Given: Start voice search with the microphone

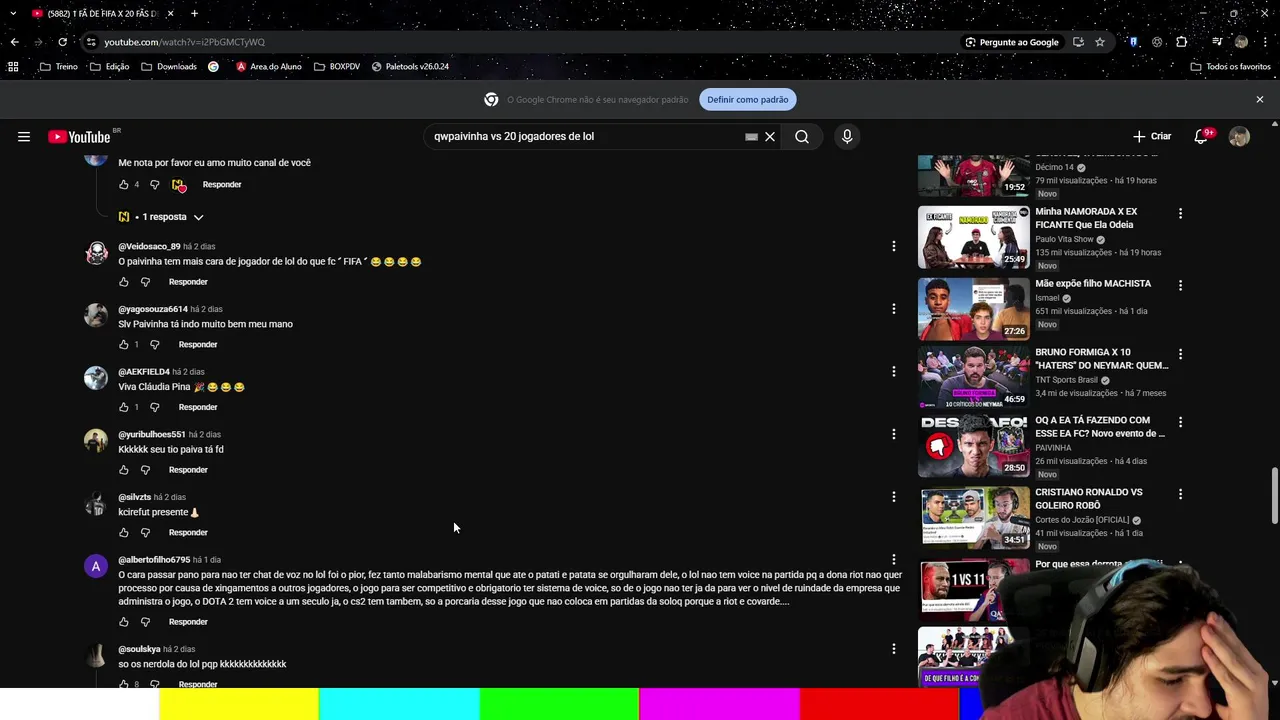Looking at the screenshot, I should (x=847, y=137).
